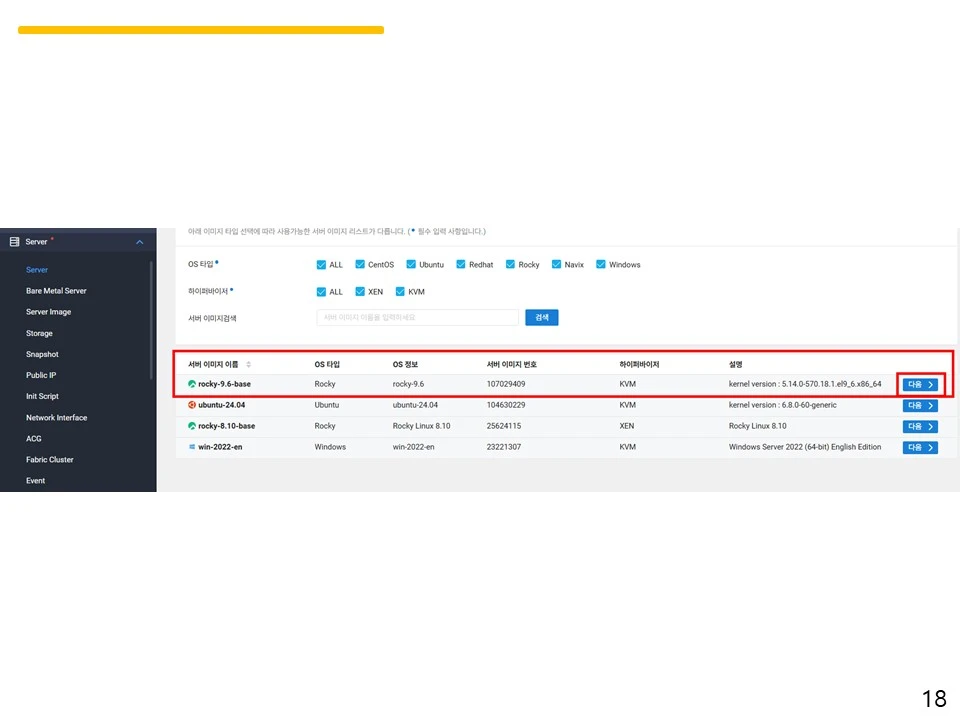Open the Storage menu item
The image size is (960, 720).
pyautogui.click(x=39, y=333)
